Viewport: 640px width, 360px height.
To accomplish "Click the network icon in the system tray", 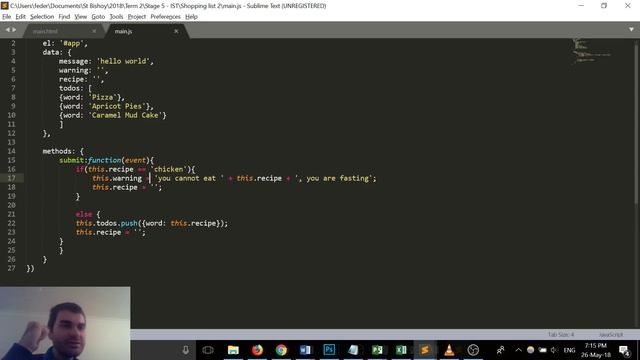I will click(542, 350).
